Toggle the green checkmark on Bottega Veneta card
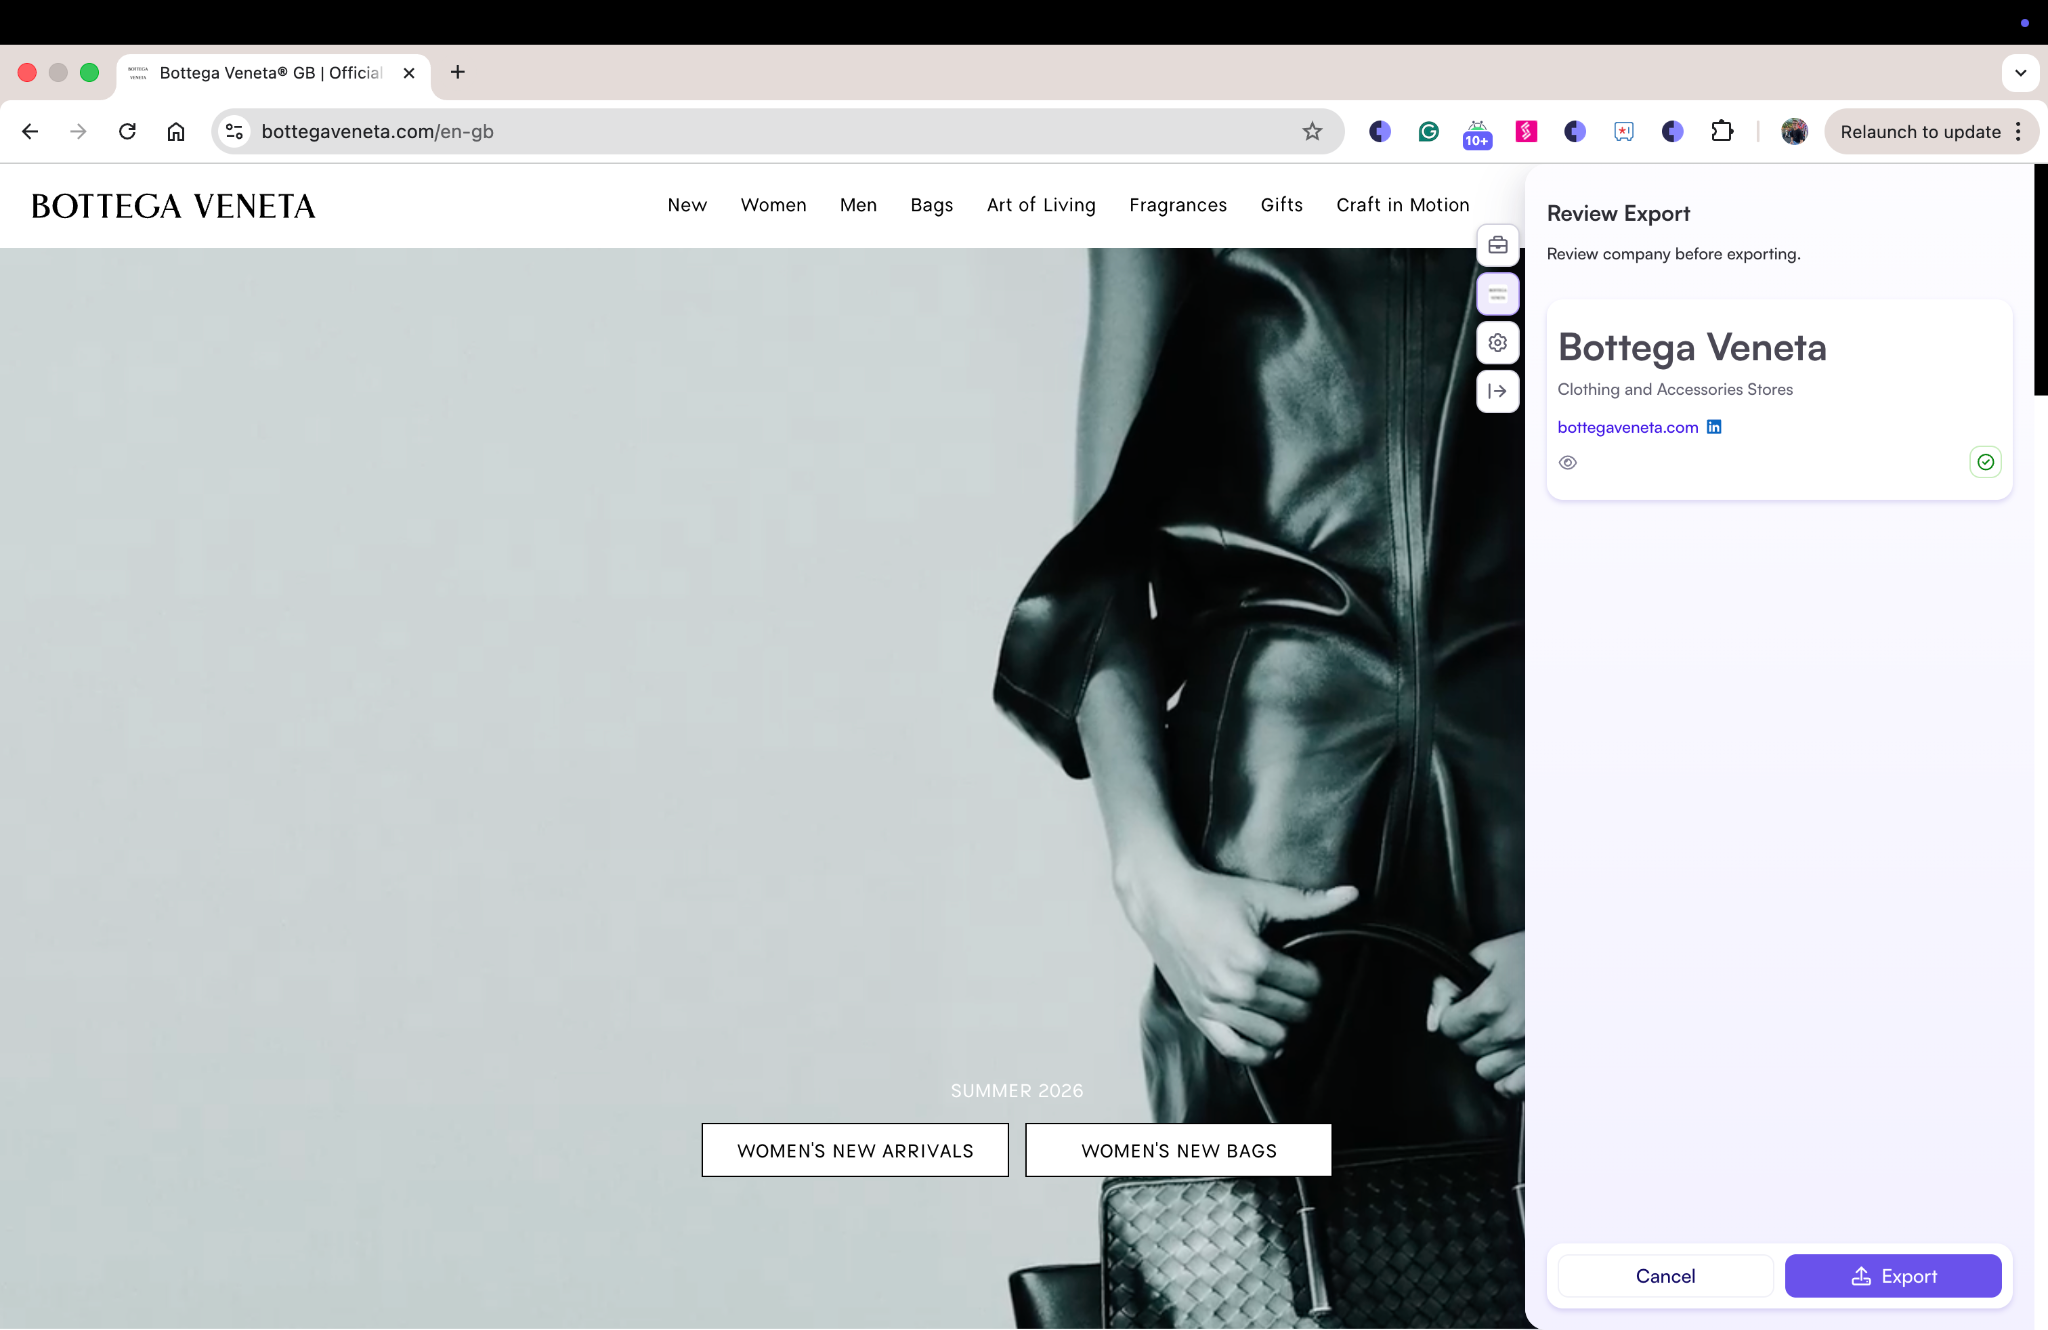The image size is (2048, 1330). tap(1985, 462)
